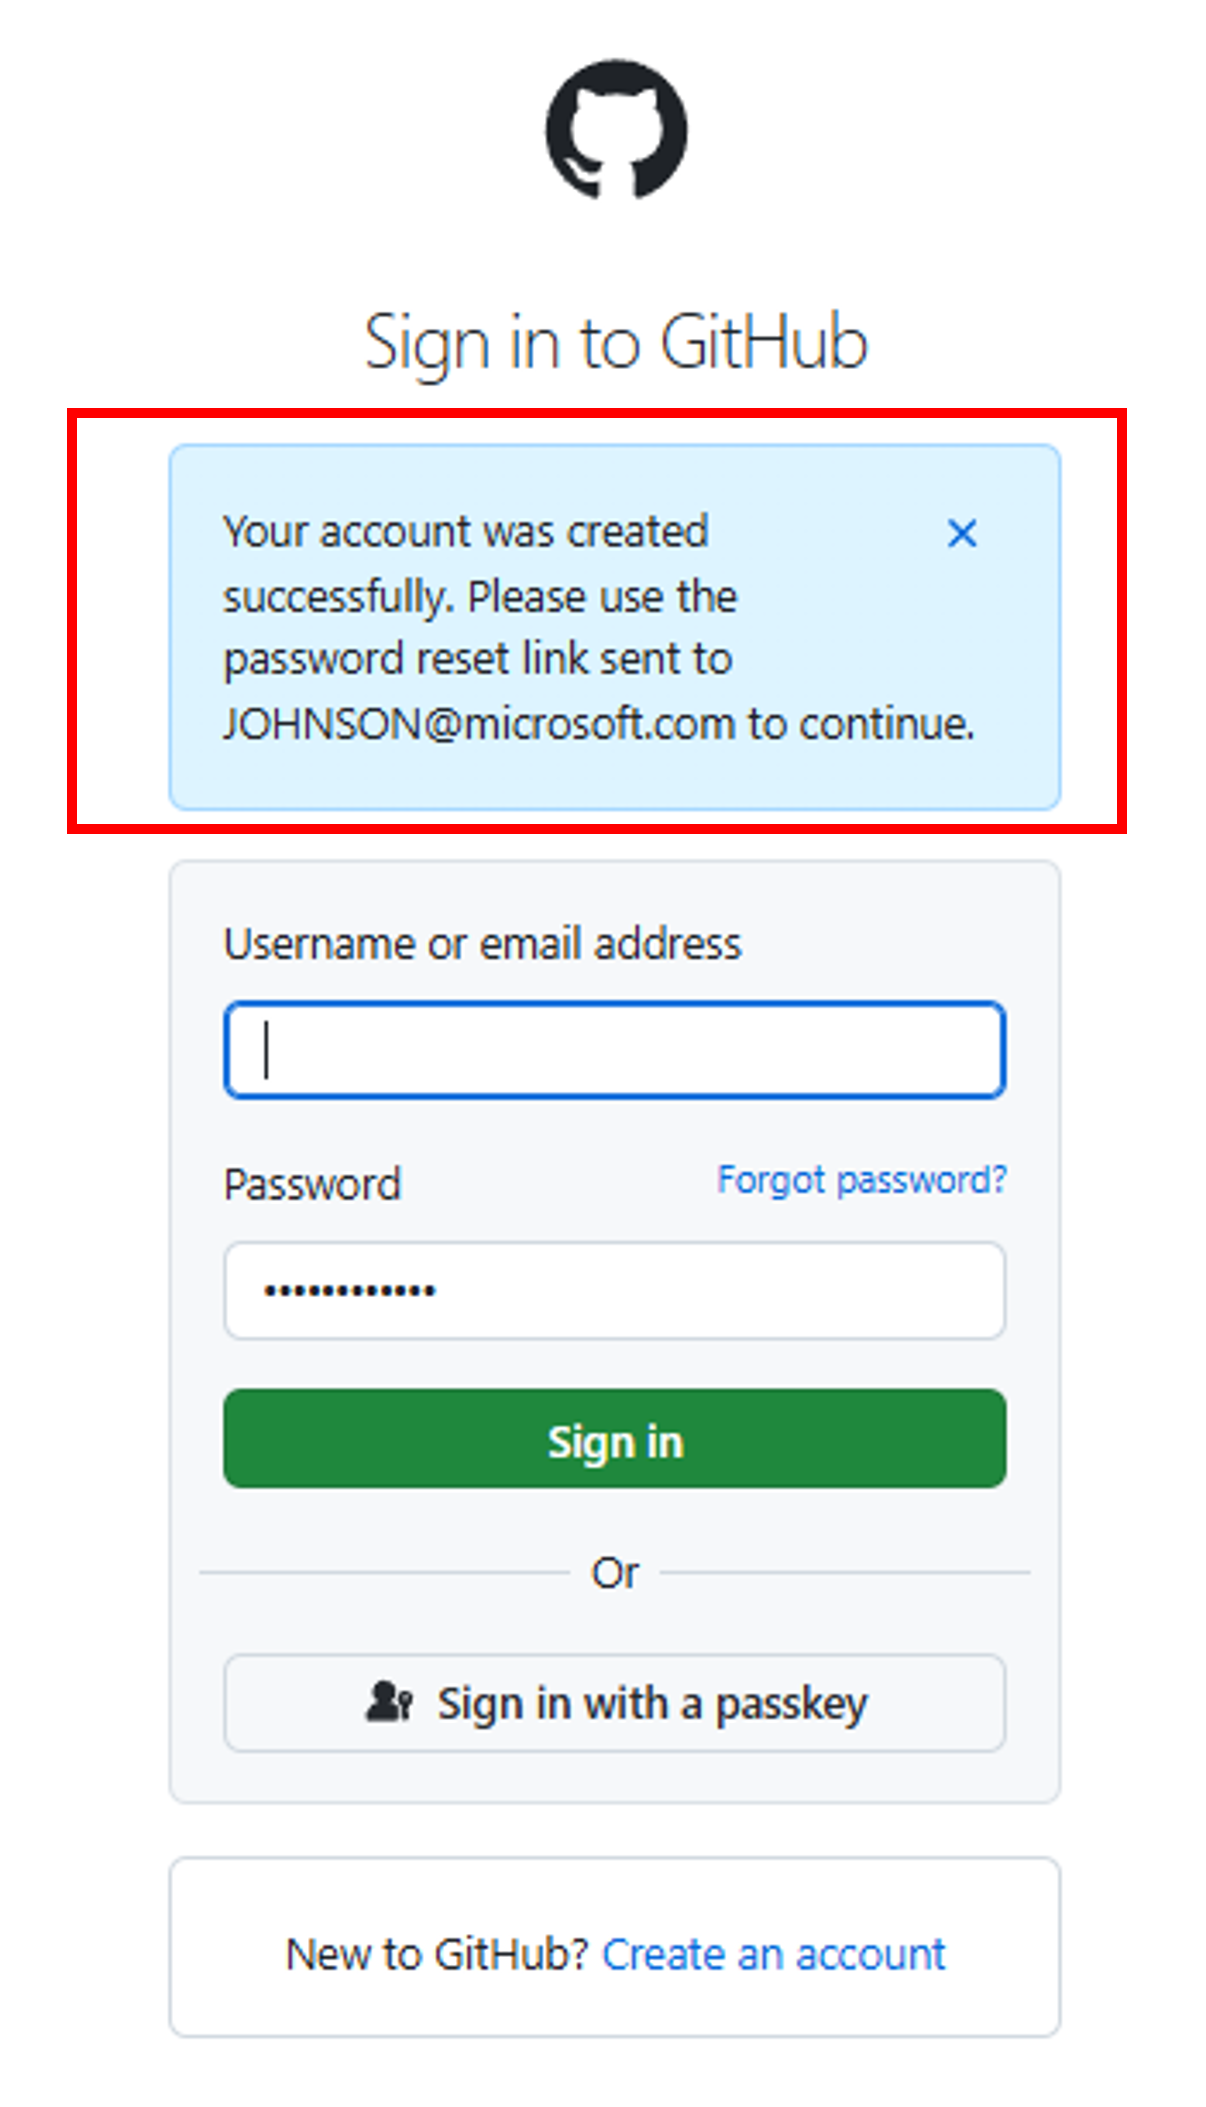Open the Create an account link

pos(773,1954)
